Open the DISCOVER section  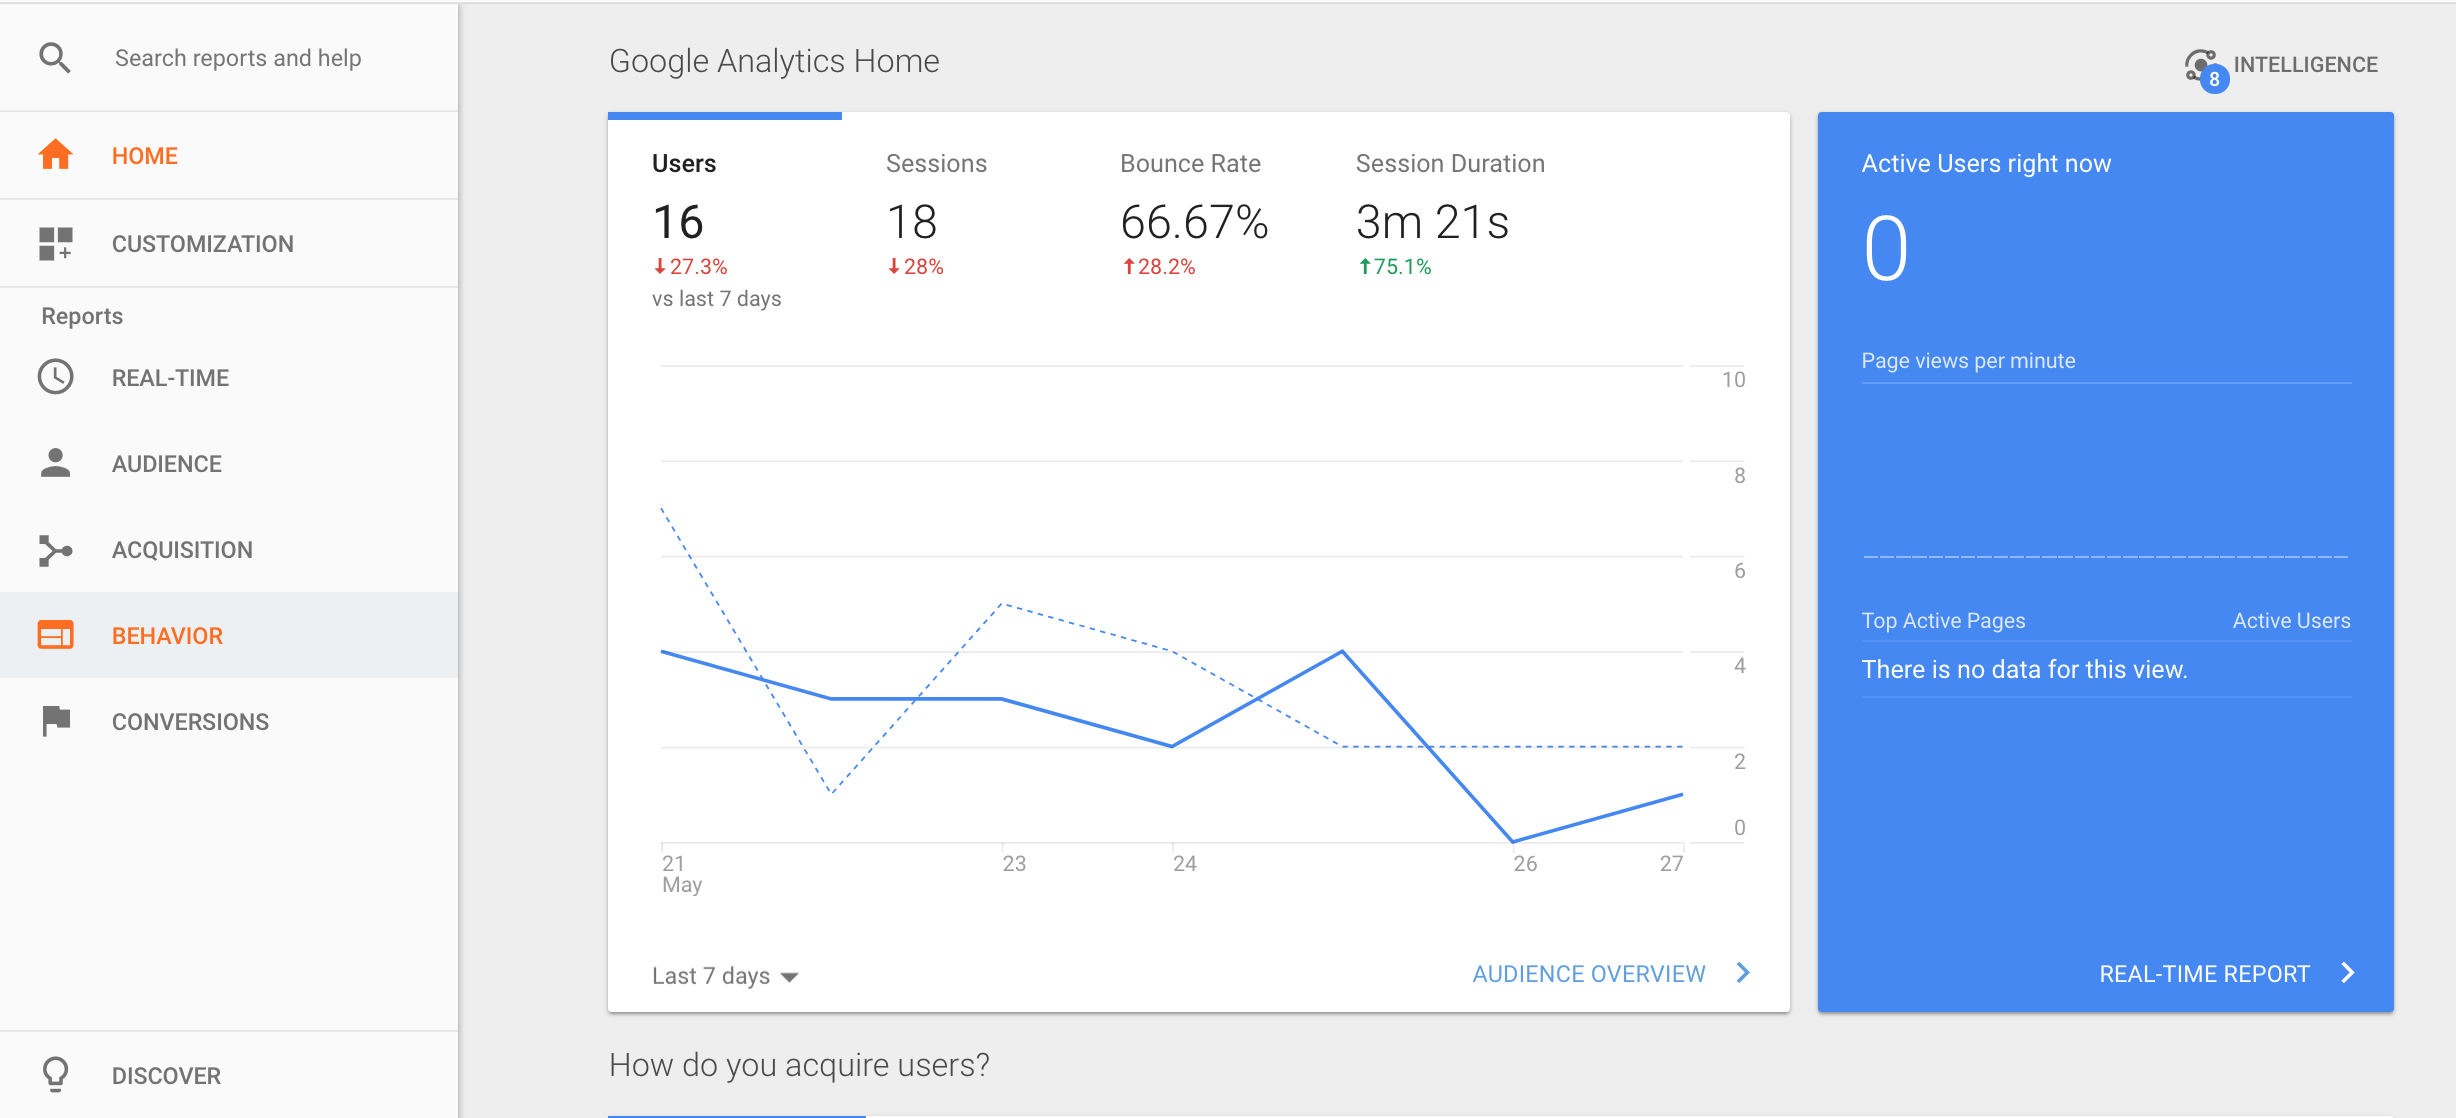tap(229, 1075)
